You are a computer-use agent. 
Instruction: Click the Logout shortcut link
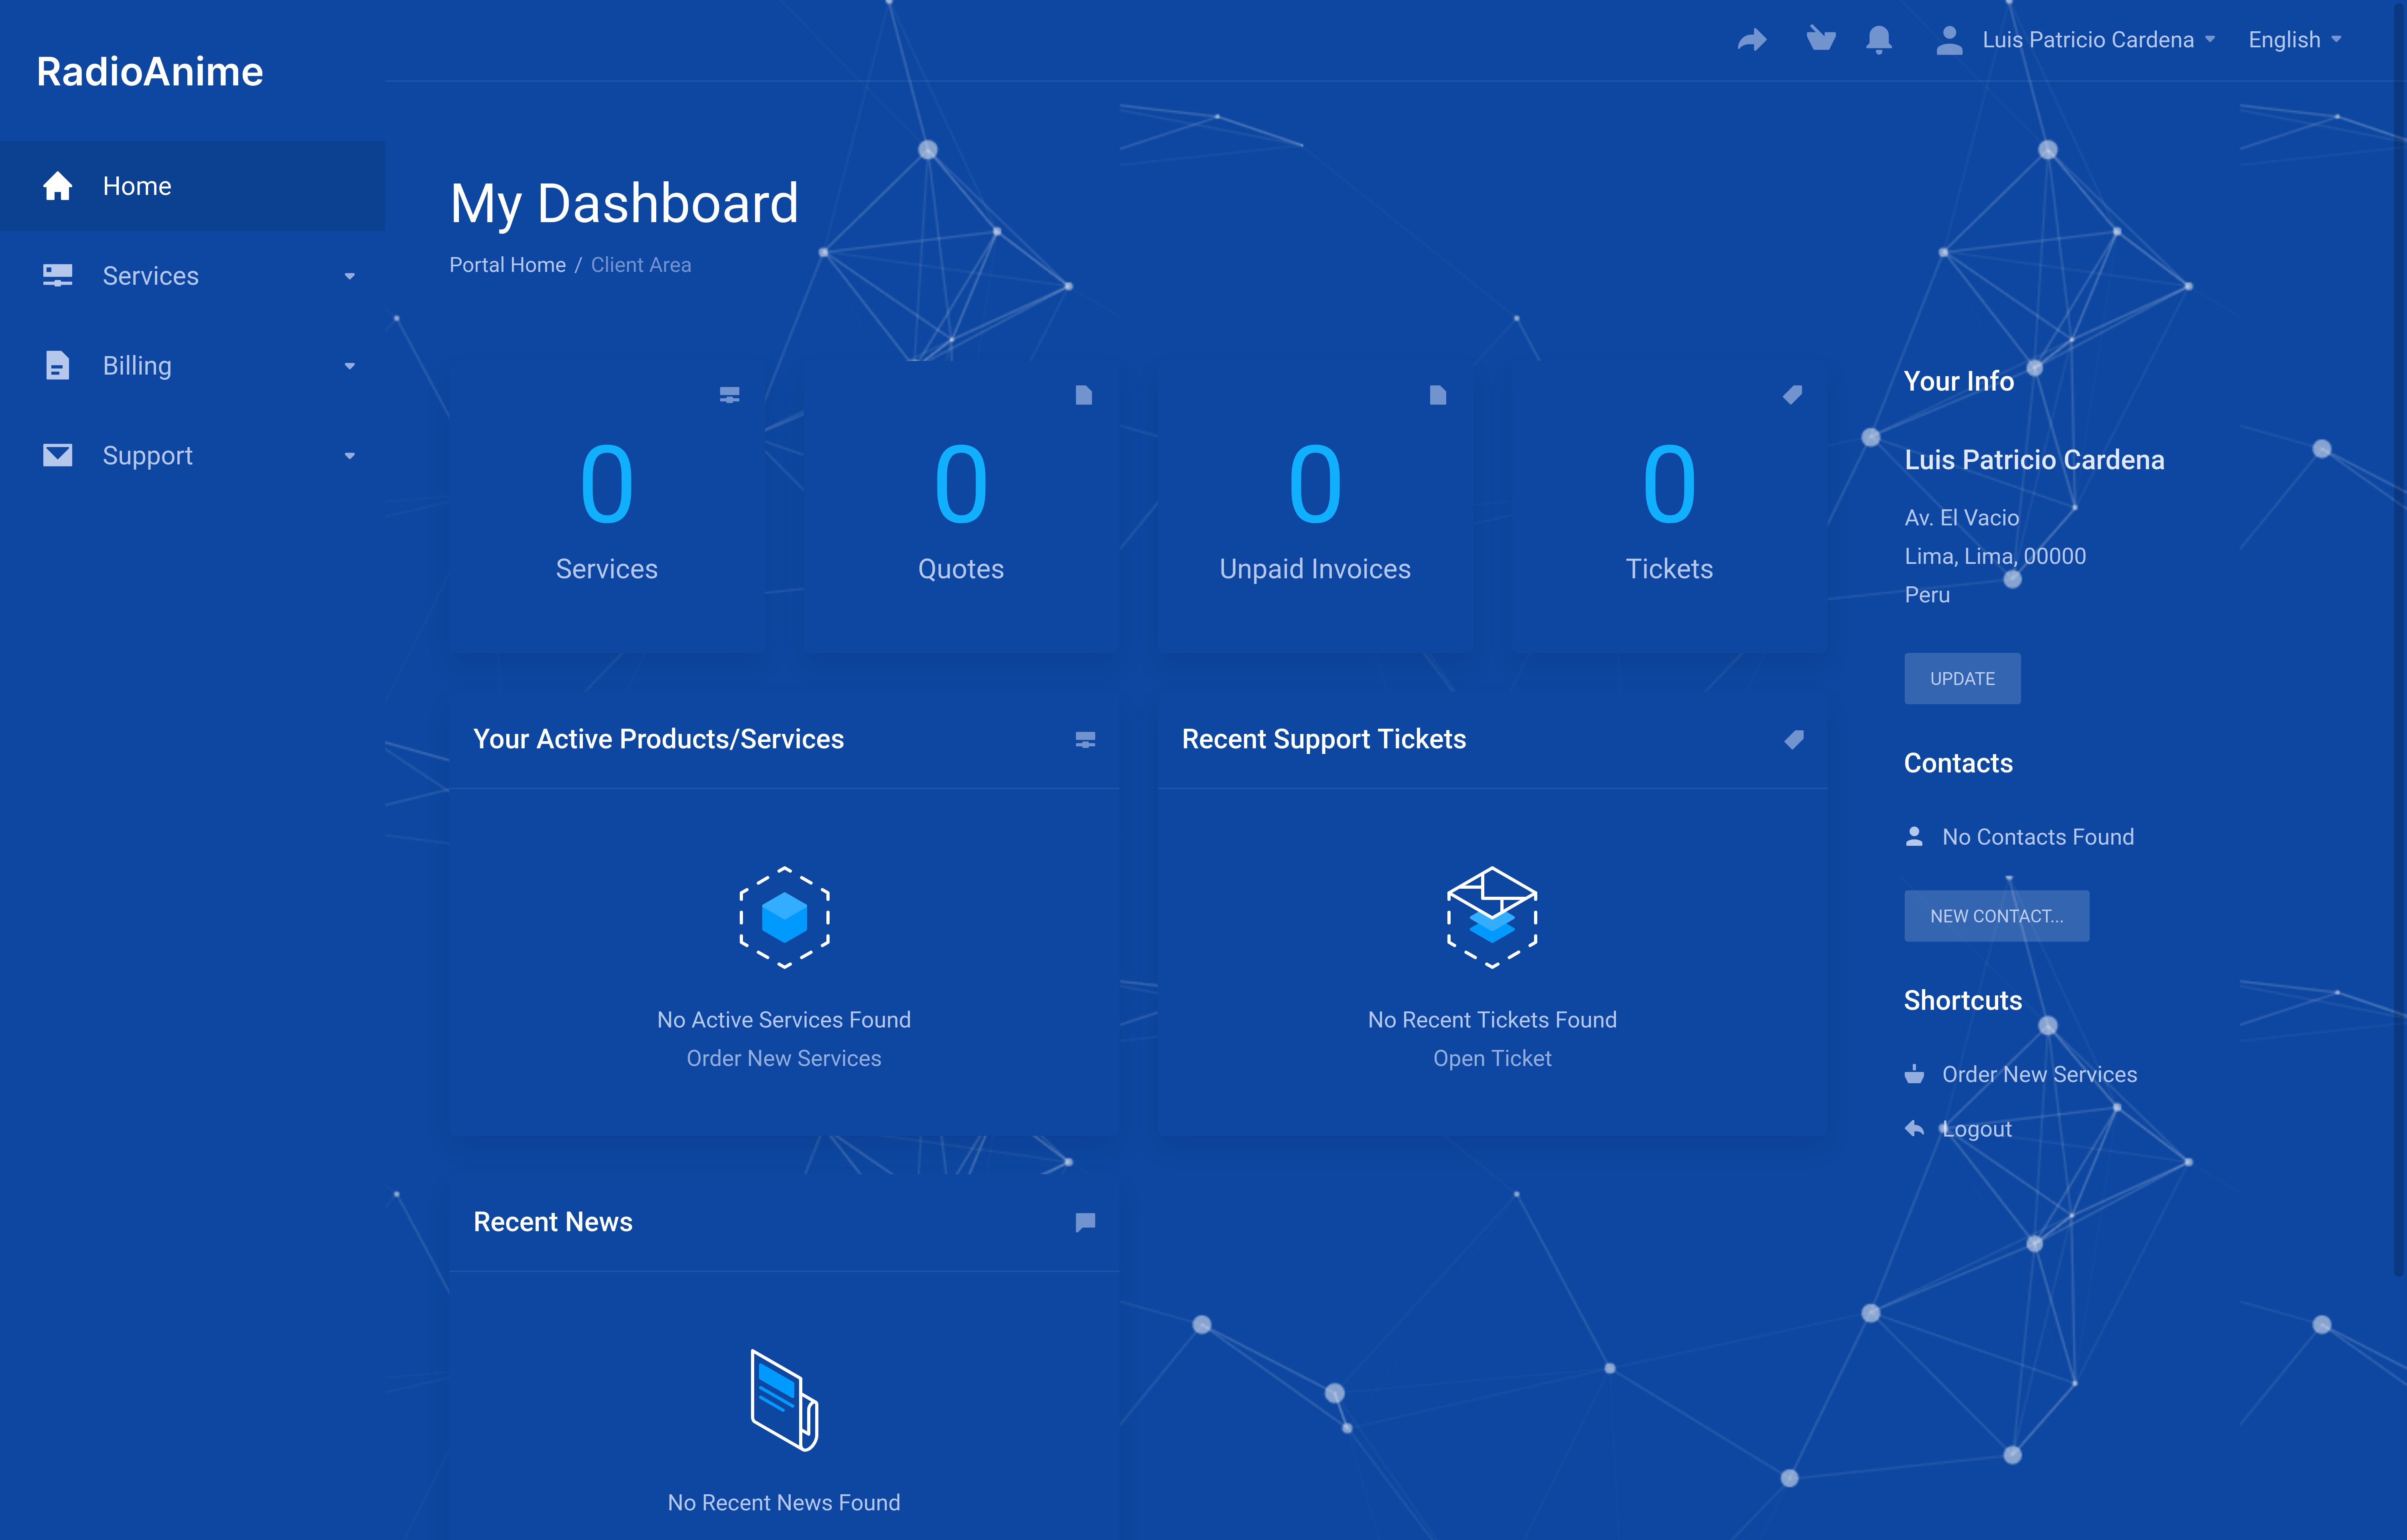point(1976,1129)
